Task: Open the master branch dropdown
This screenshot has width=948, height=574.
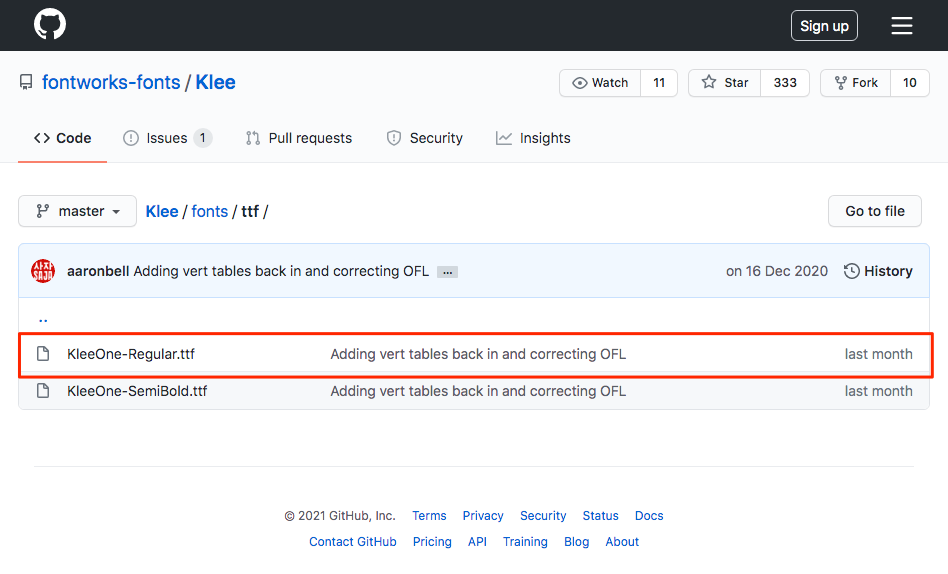Action: pos(77,211)
